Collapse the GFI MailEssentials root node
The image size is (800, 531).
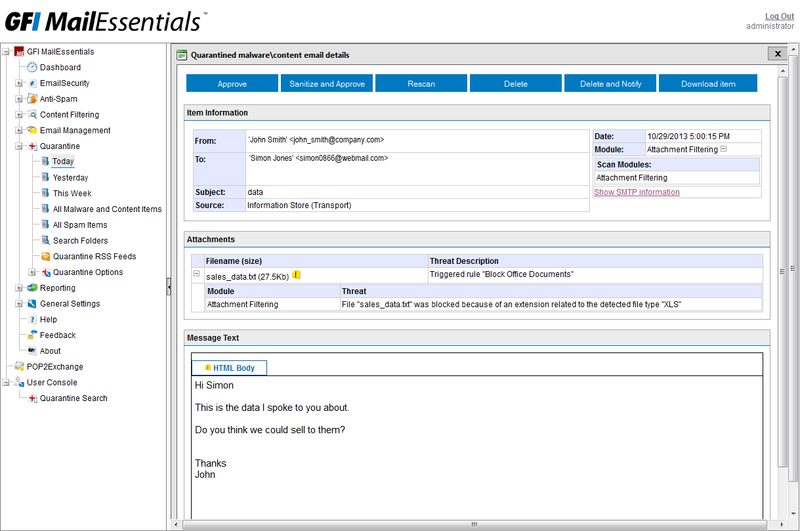tap(6, 52)
